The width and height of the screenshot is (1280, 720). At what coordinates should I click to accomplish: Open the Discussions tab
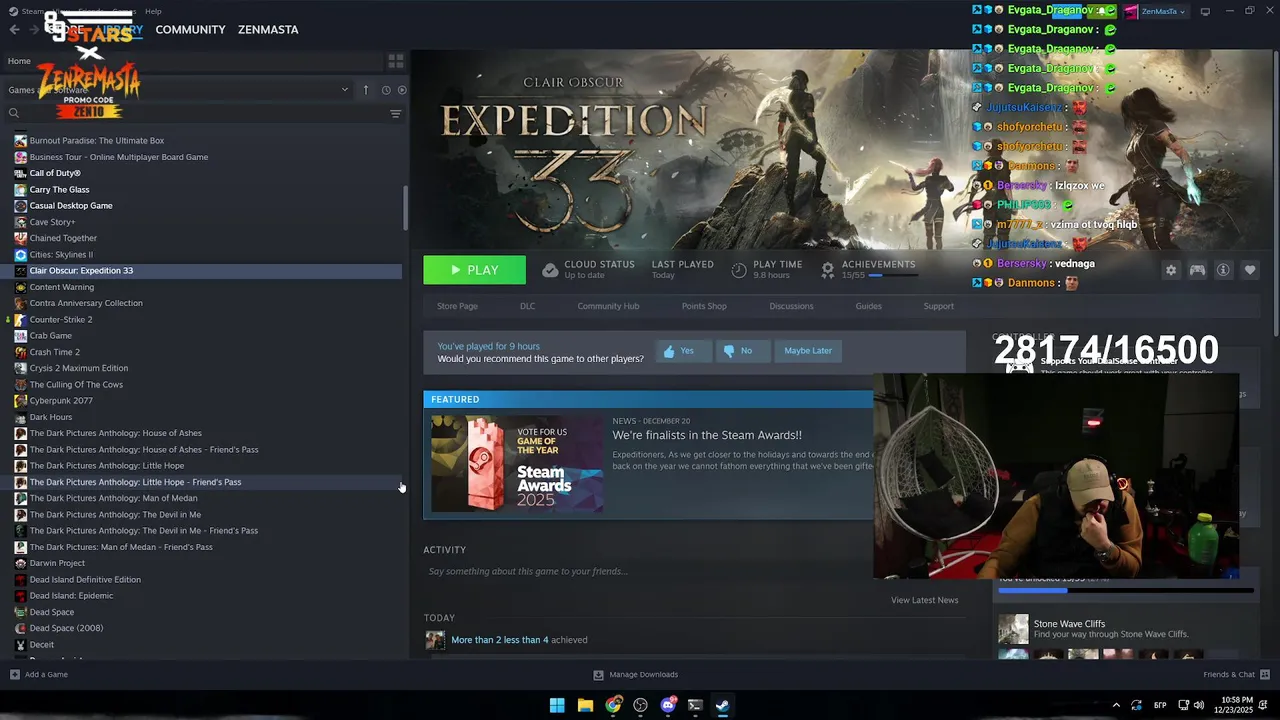tap(791, 306)
